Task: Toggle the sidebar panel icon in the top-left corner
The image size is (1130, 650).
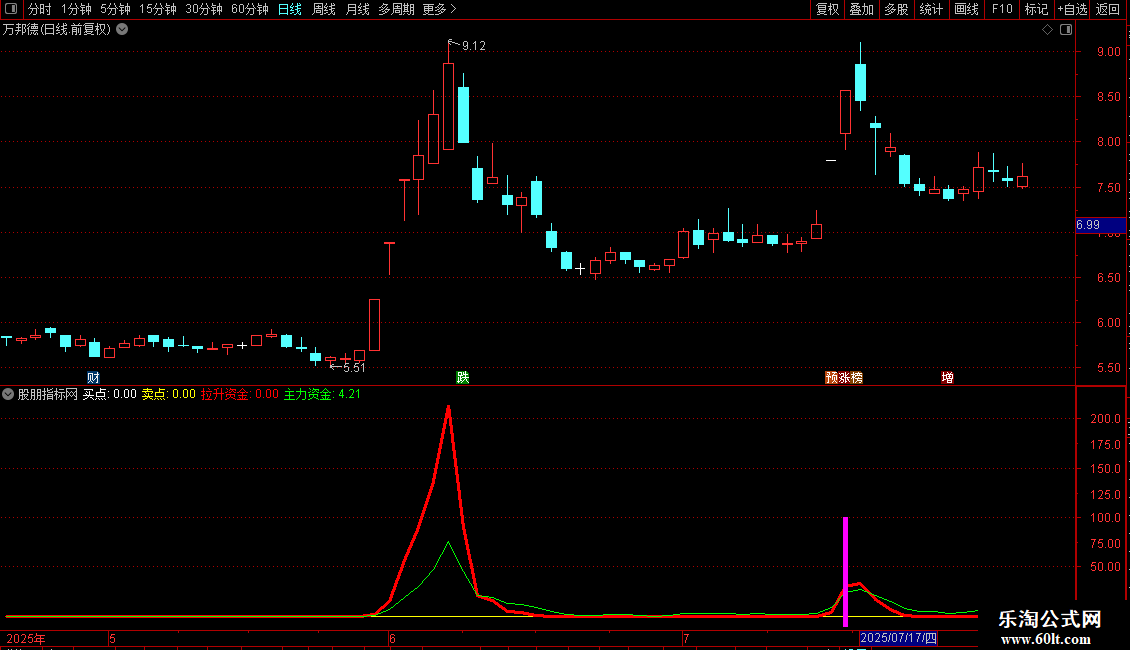Action: tap(11, 9)
